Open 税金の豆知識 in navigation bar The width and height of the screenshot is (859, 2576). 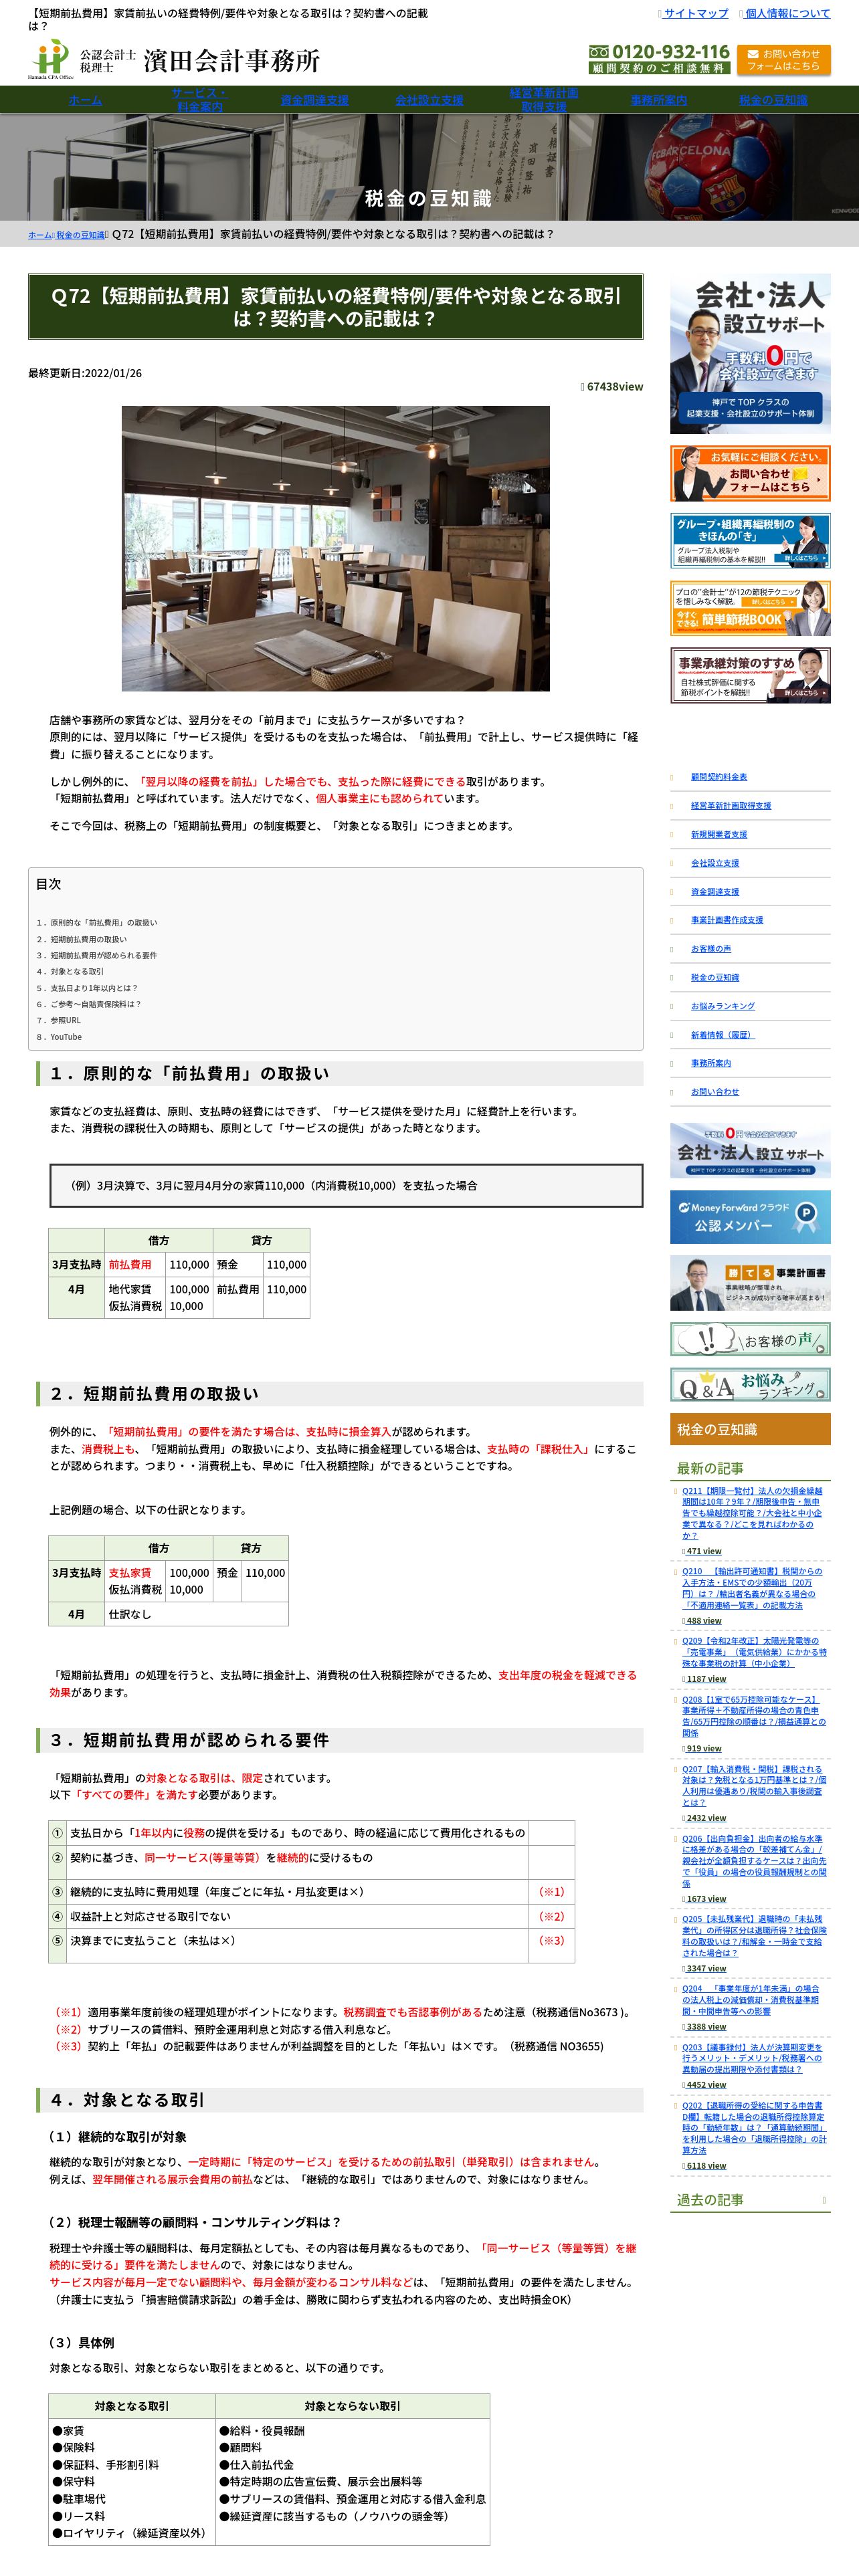point(773,100)
